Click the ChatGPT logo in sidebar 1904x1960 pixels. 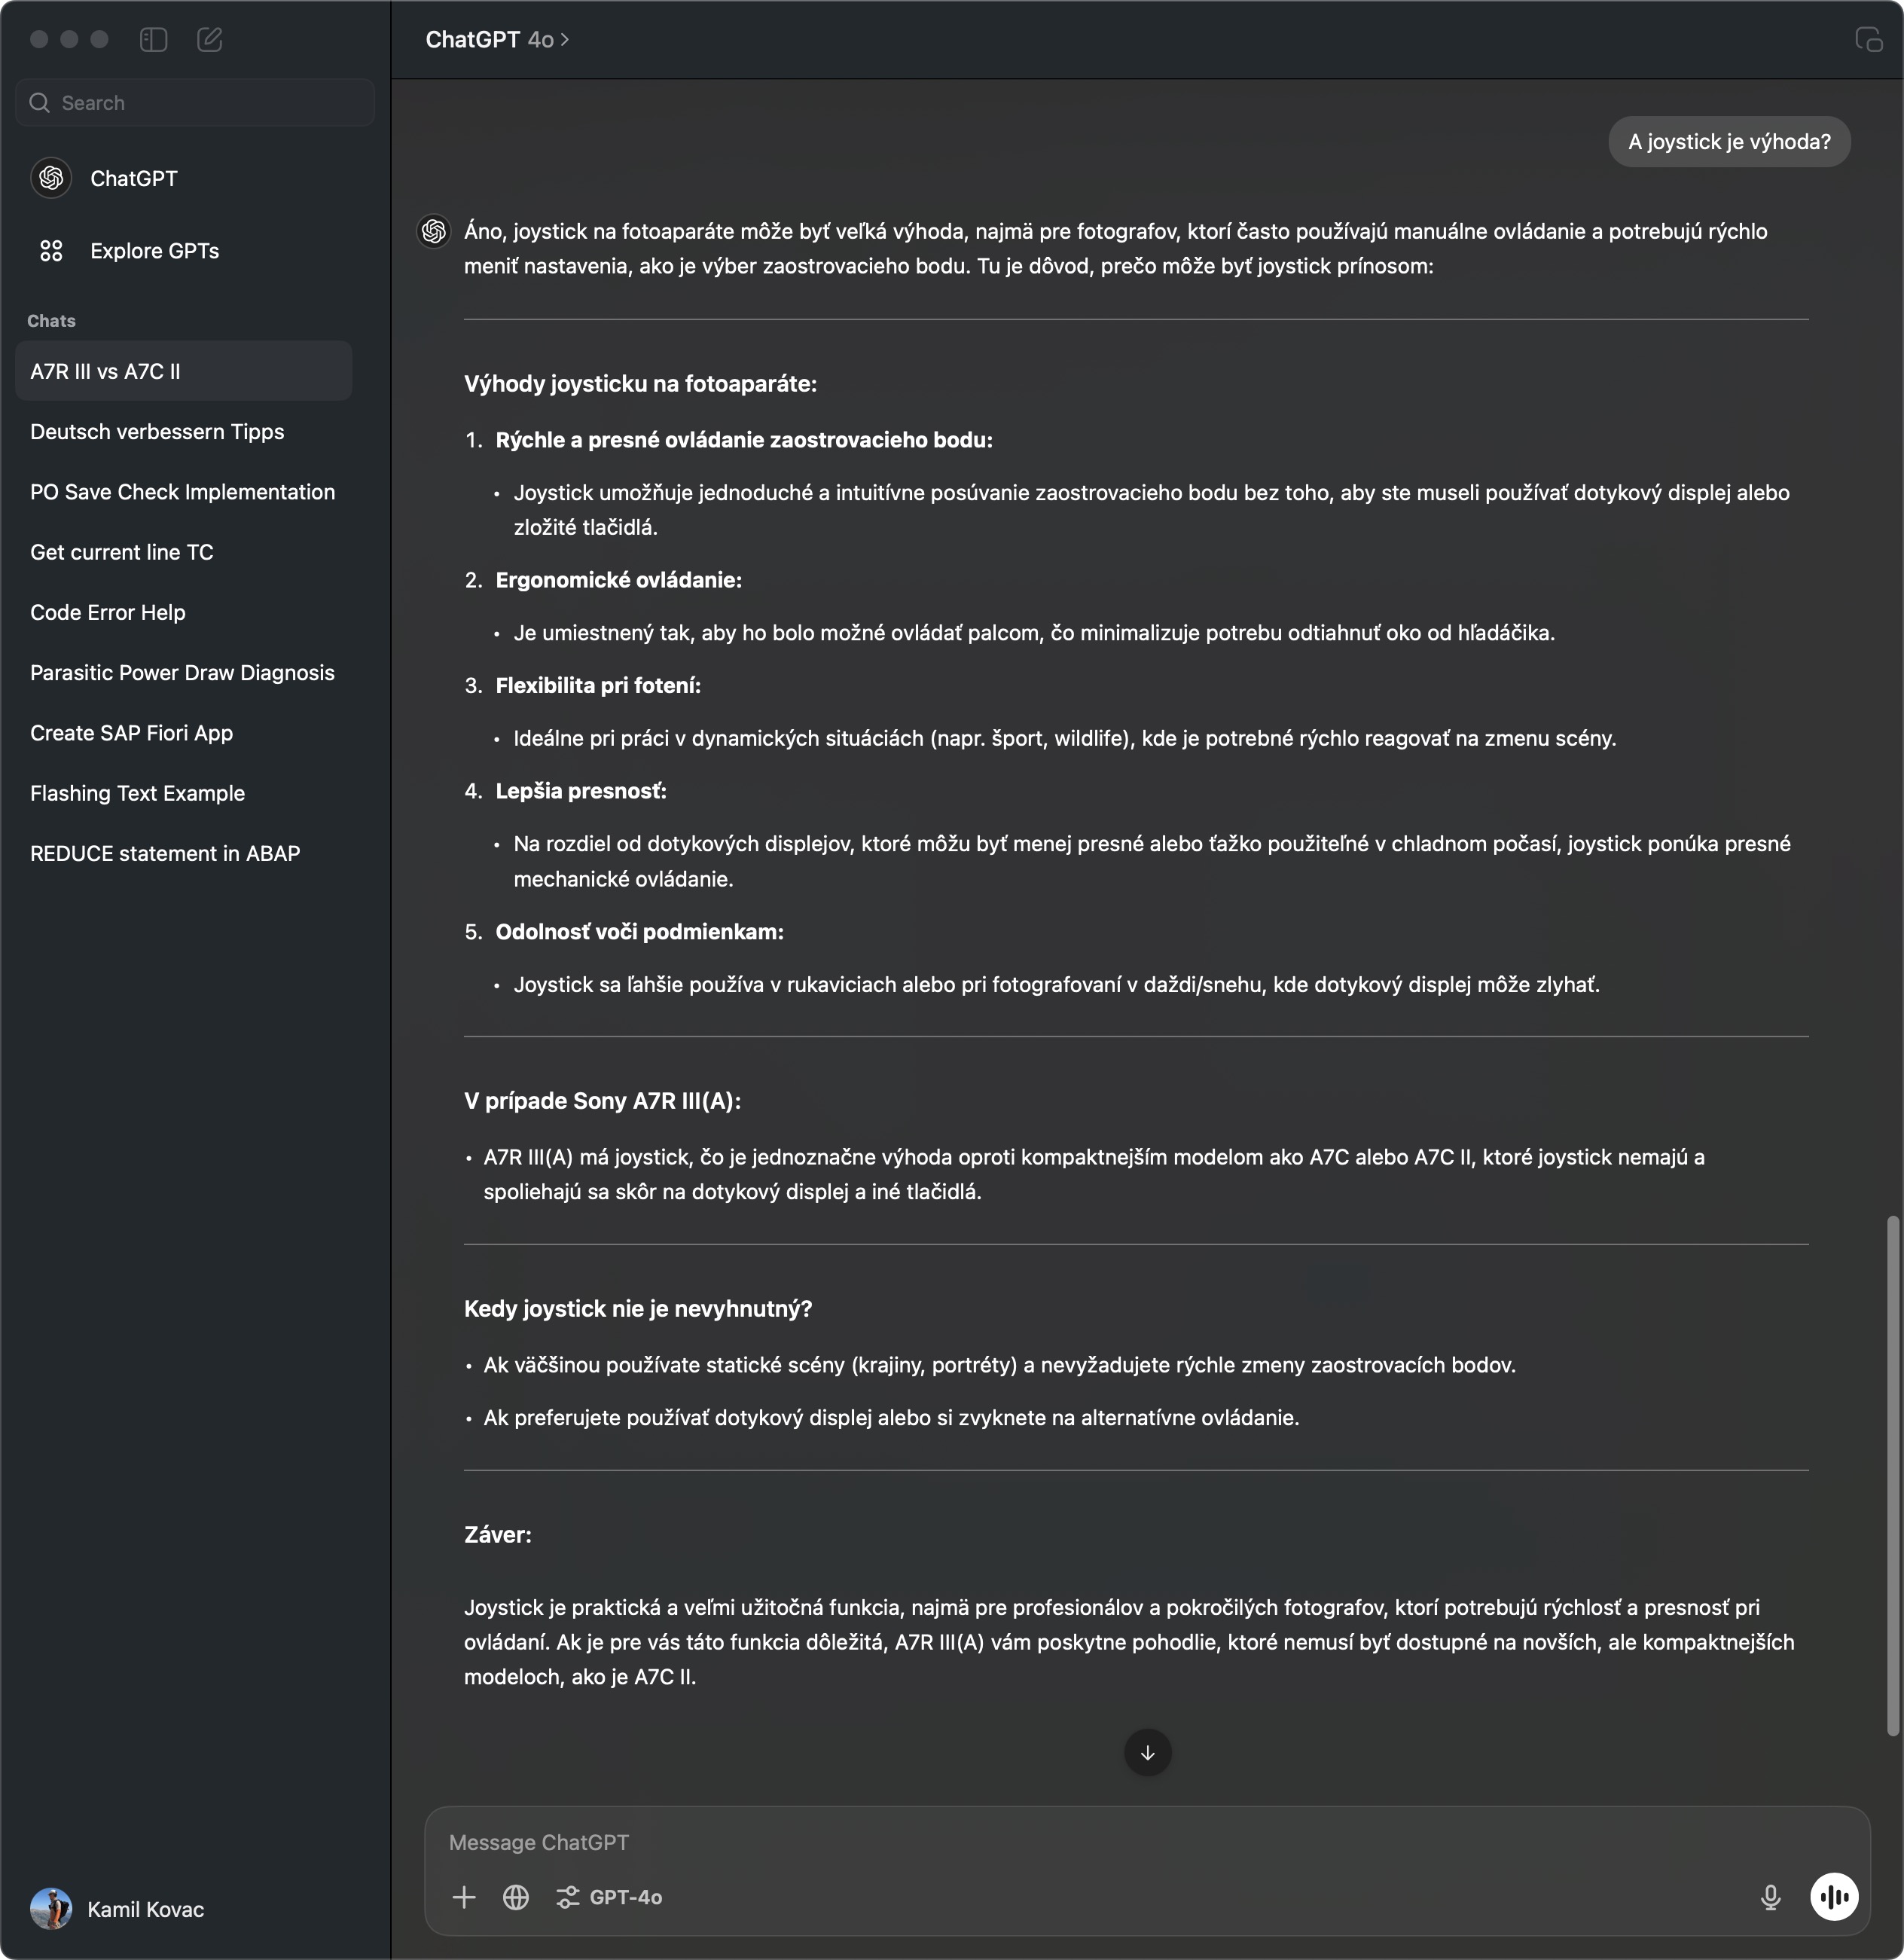51,178
